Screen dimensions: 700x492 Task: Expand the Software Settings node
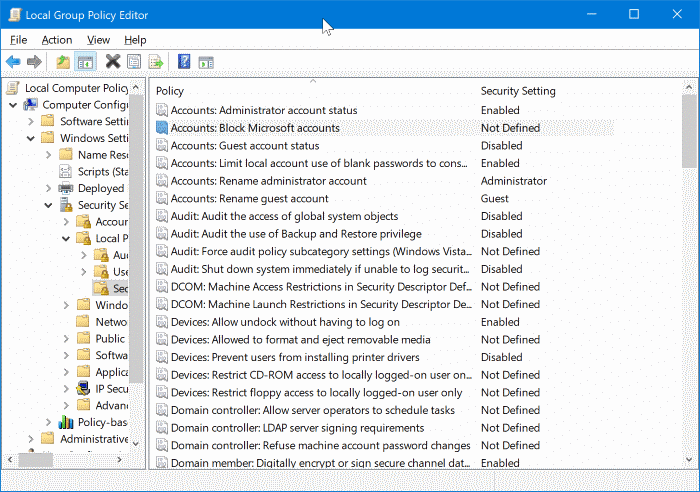tap(30, 121)
